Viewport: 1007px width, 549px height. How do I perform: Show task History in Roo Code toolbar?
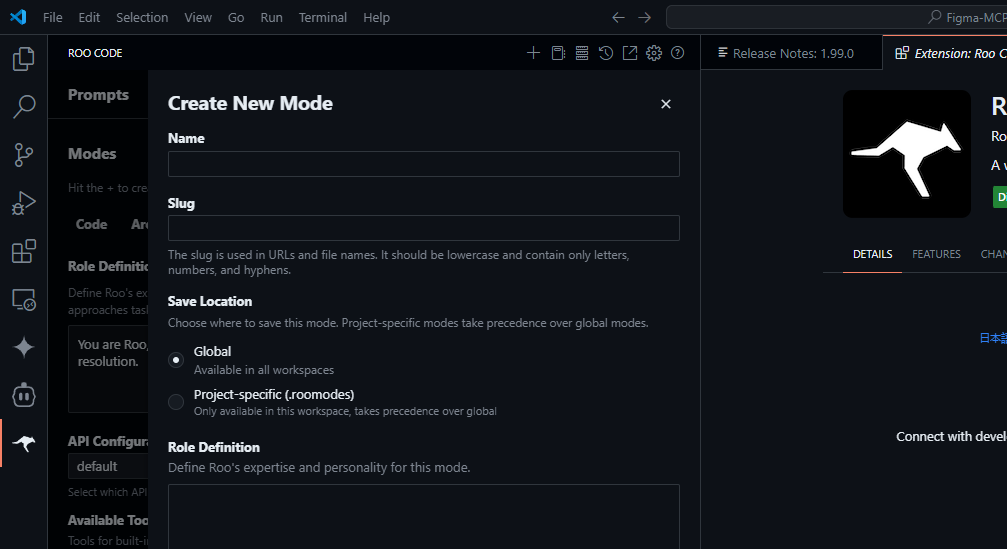(x=606, y=53)
